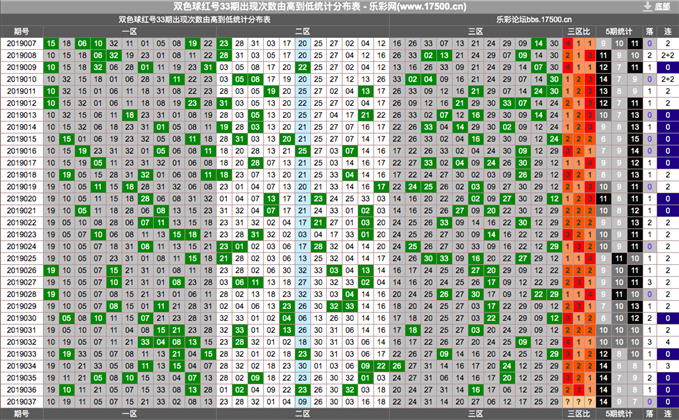The image size is (679, 420).
Task: Click green number 06 in row 2019007
Action: 82,43
